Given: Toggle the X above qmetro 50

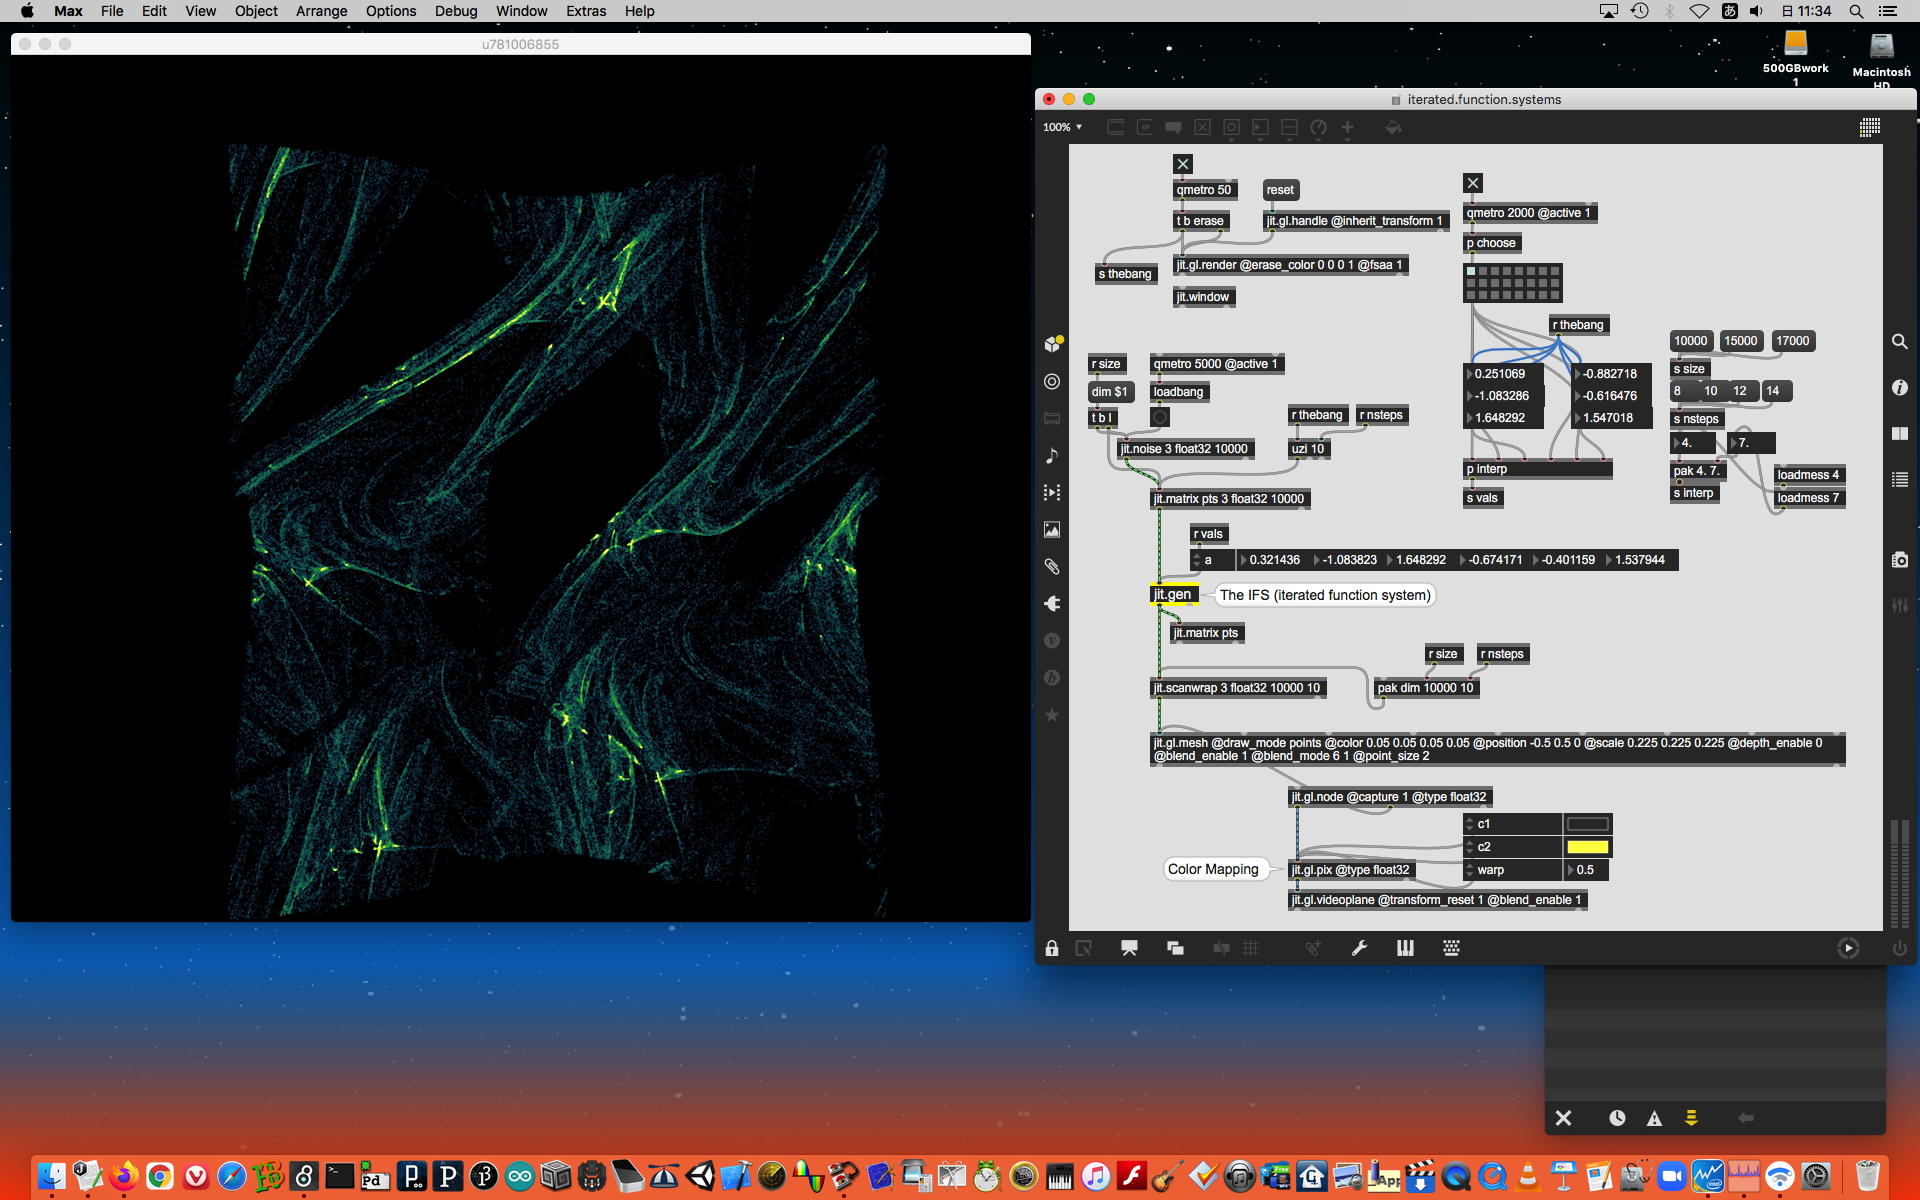Looking at the screenshot, I should coord(1183,164).
